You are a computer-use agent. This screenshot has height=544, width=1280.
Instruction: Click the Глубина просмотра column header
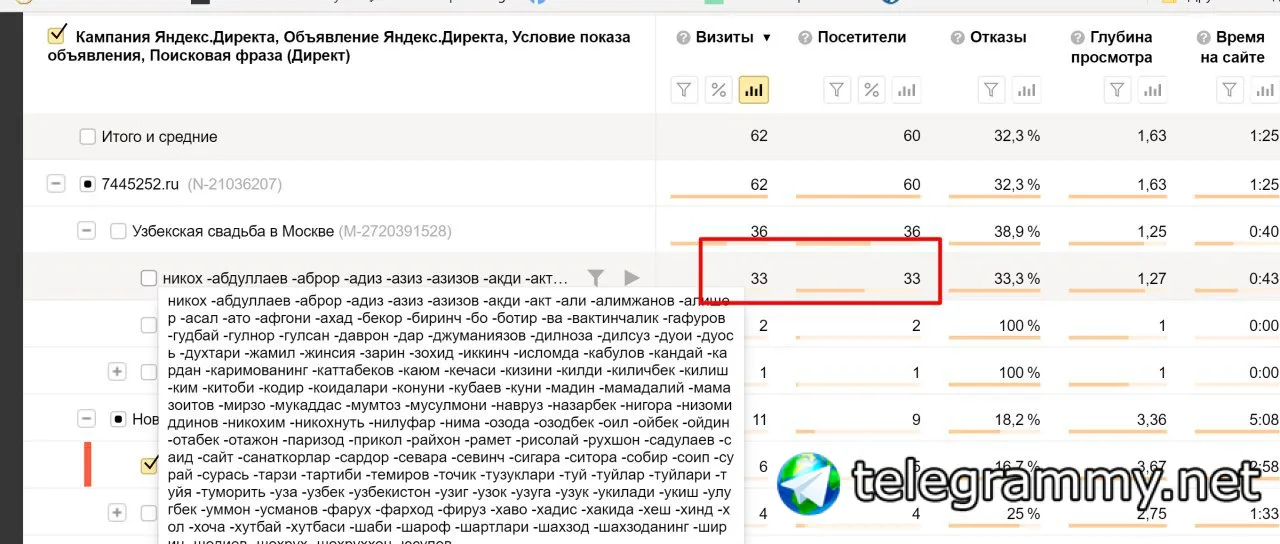[x=1112, y=47]
